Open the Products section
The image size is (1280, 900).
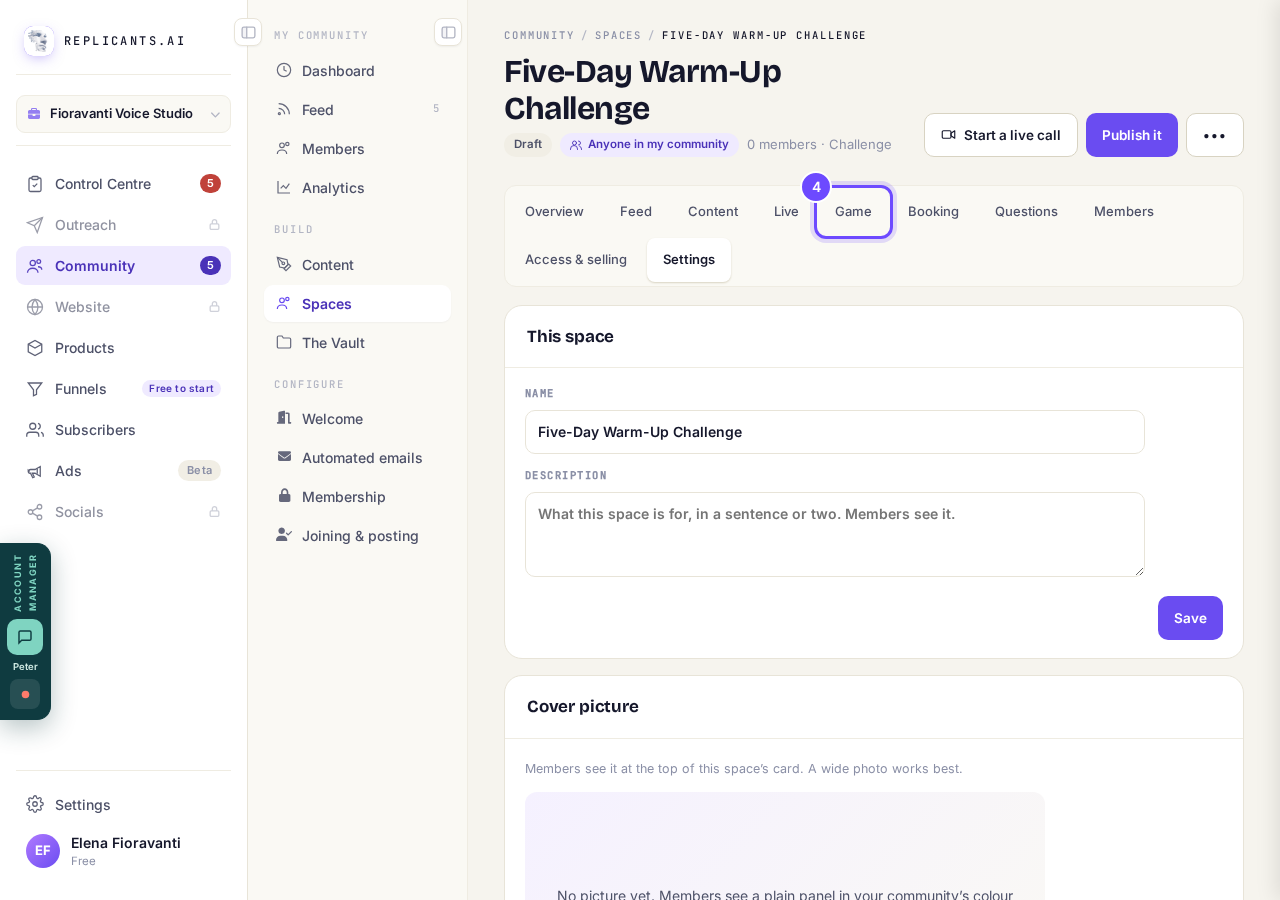(123, 348)
